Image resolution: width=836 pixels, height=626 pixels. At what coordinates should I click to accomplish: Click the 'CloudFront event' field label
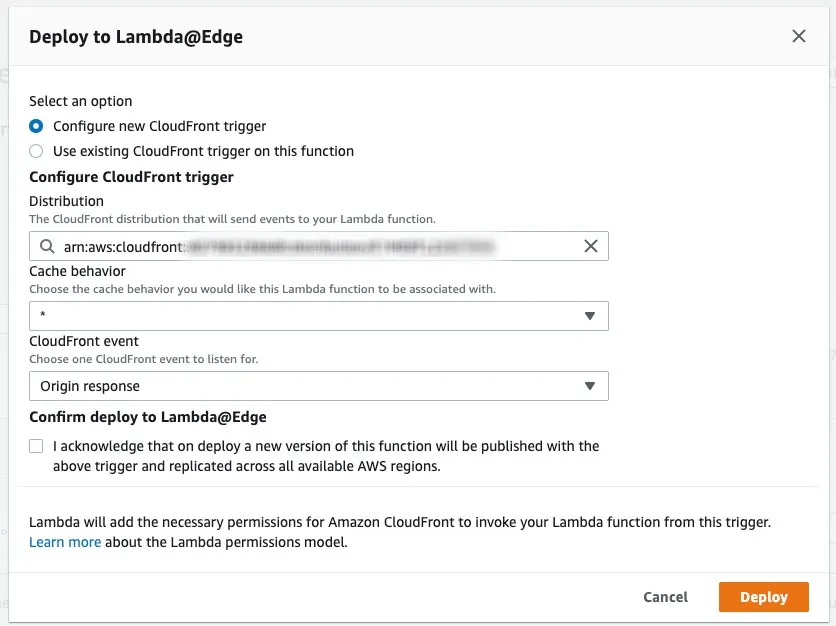click(84, 341)
